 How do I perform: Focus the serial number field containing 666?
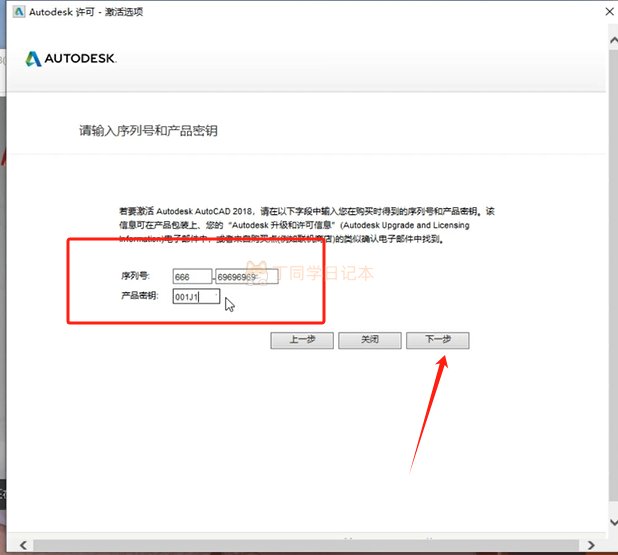(192, 277)
